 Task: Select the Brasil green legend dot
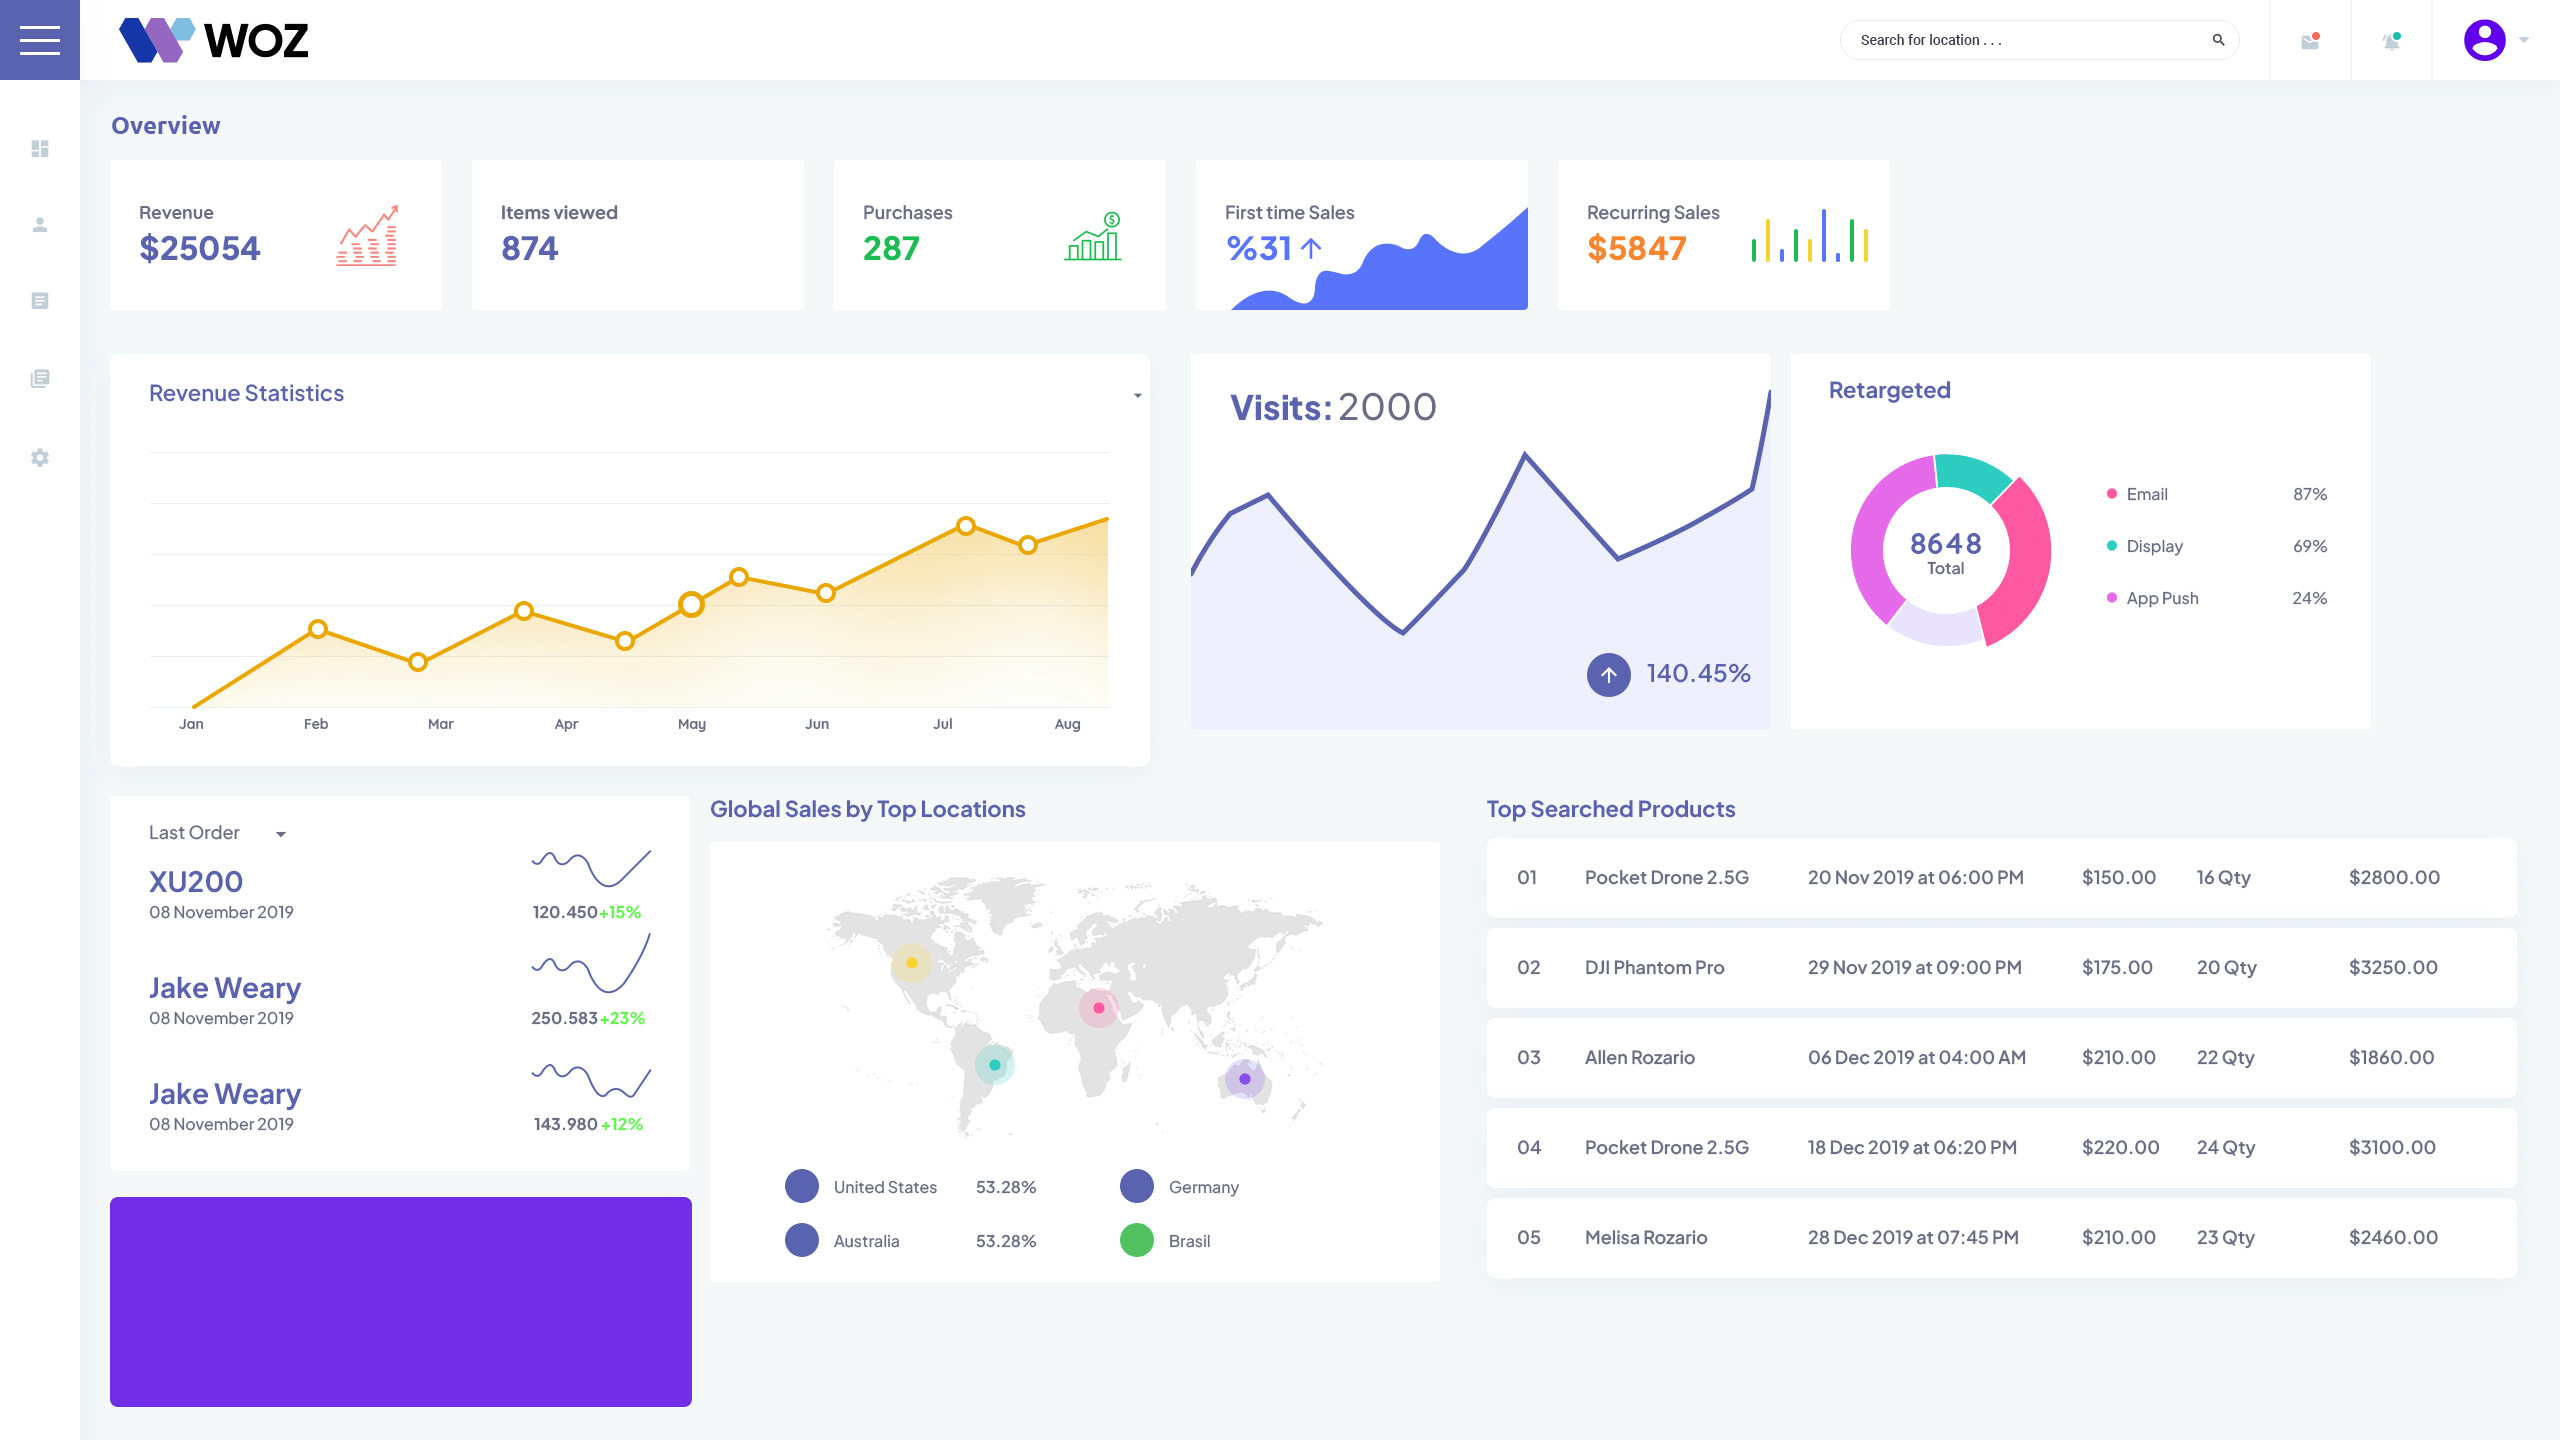pyautogui.click(x=1137, y=1240)
